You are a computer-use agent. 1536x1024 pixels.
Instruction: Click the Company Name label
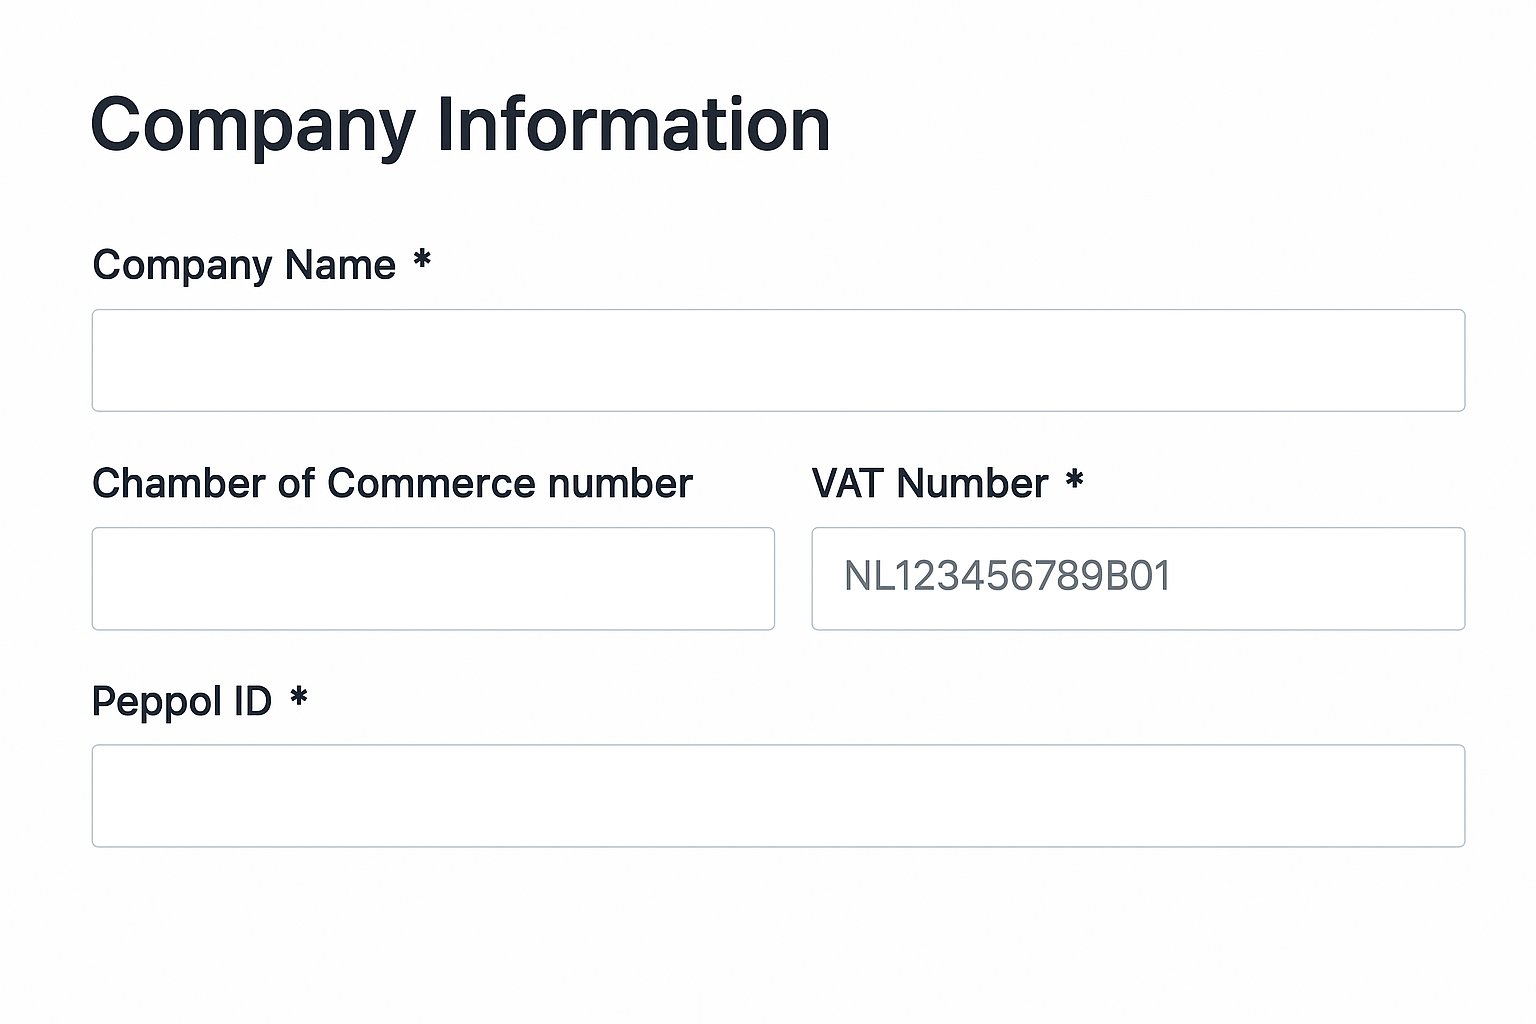coord(244,265)
